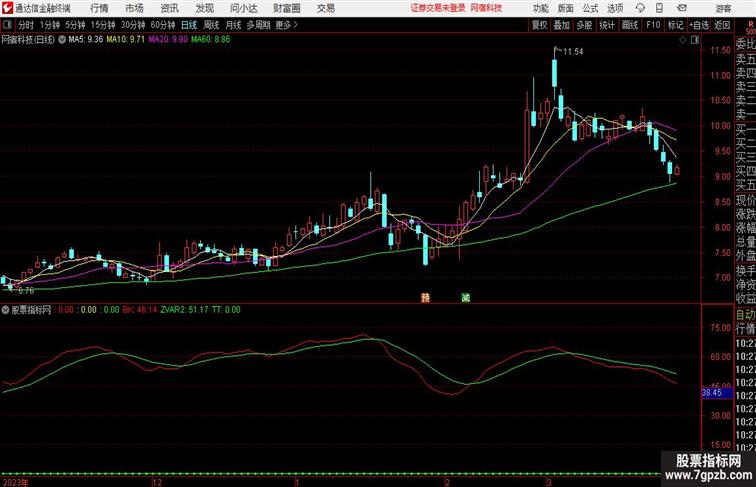The image size is (756, 487).
Task: Click the 证券交易未登录 login link
Action: point(438,8)
